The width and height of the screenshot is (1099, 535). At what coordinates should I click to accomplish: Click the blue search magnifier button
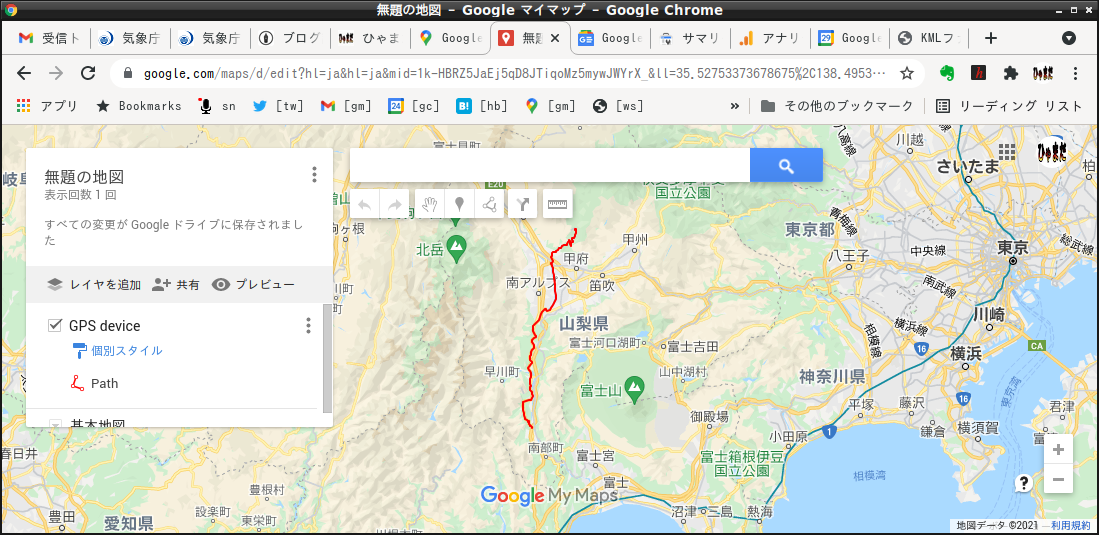pos(786,165)
